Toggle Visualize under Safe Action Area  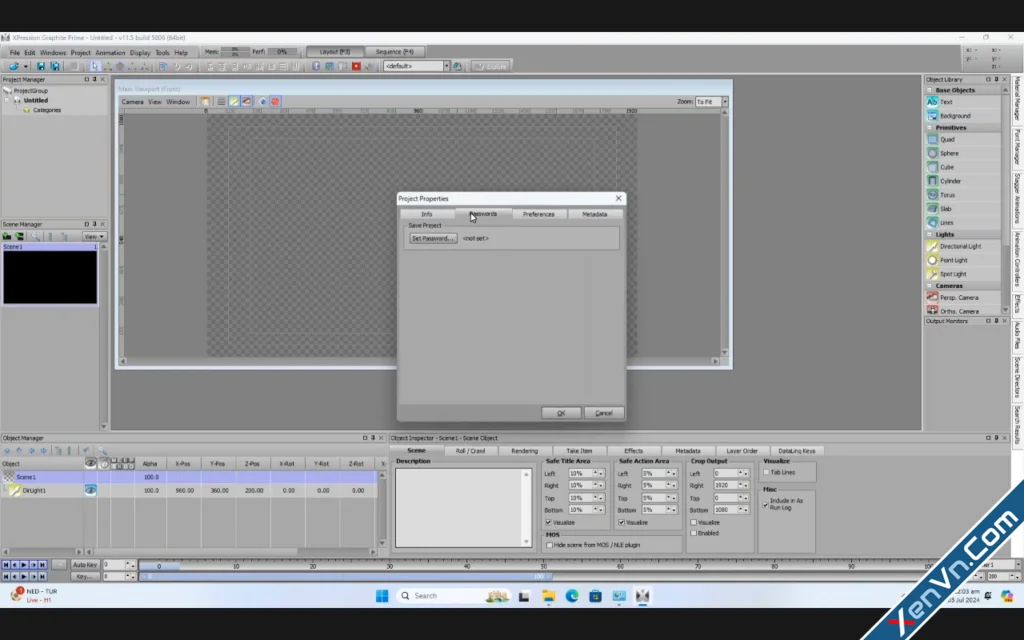tap(622, 522)
